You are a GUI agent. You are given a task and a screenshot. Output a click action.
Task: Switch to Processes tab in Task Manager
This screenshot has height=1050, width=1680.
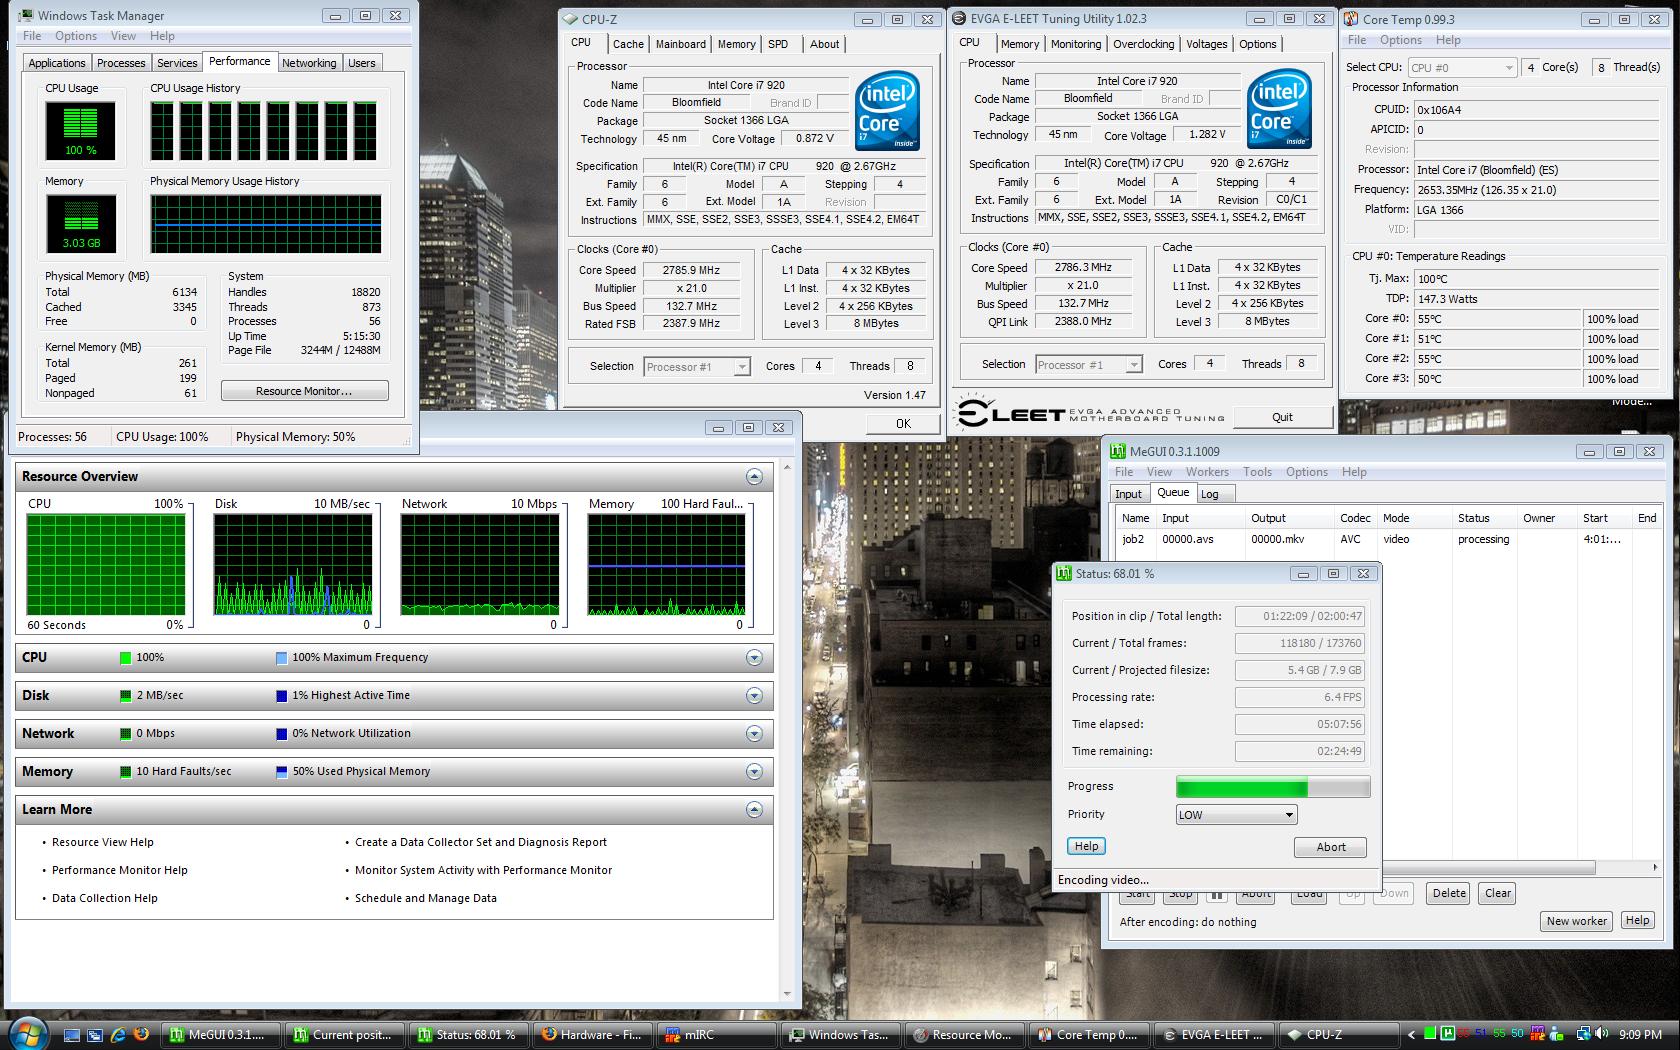pos(121,63)
